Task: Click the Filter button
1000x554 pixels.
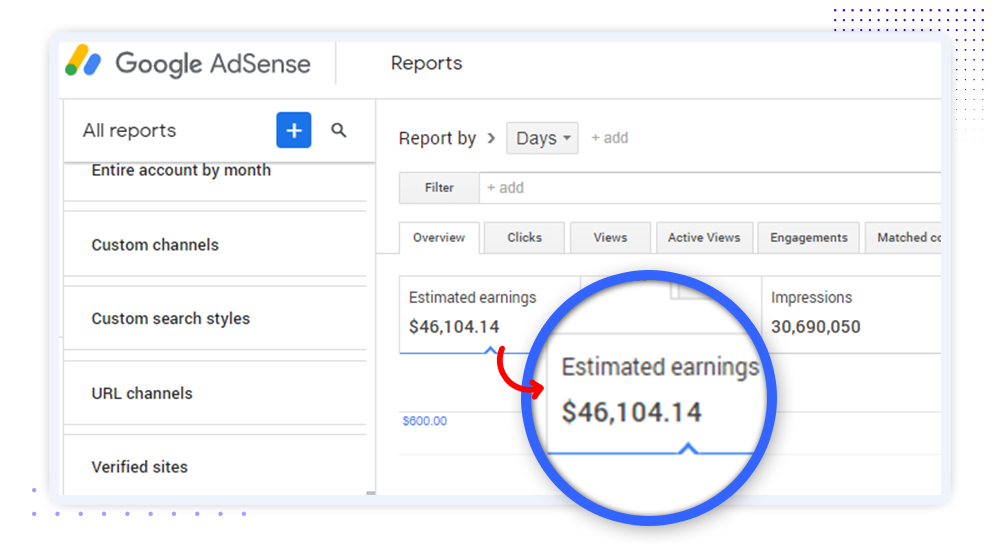Action: [439, 187]
